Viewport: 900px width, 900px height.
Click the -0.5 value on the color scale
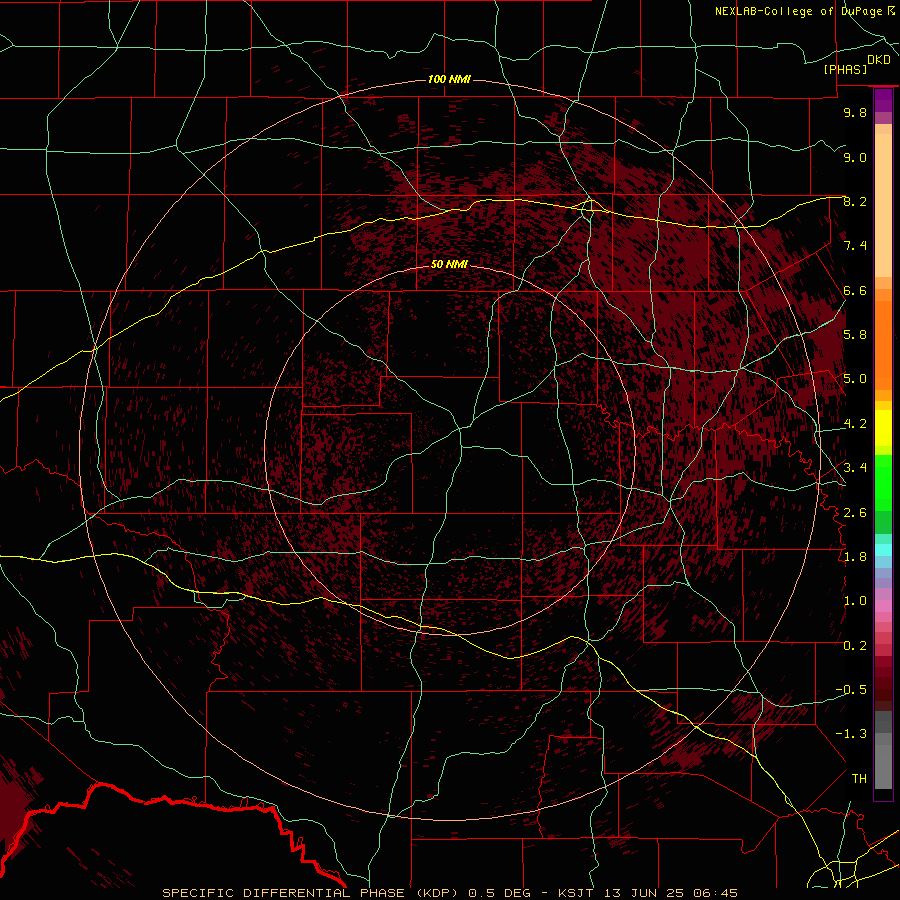[852, 690]
